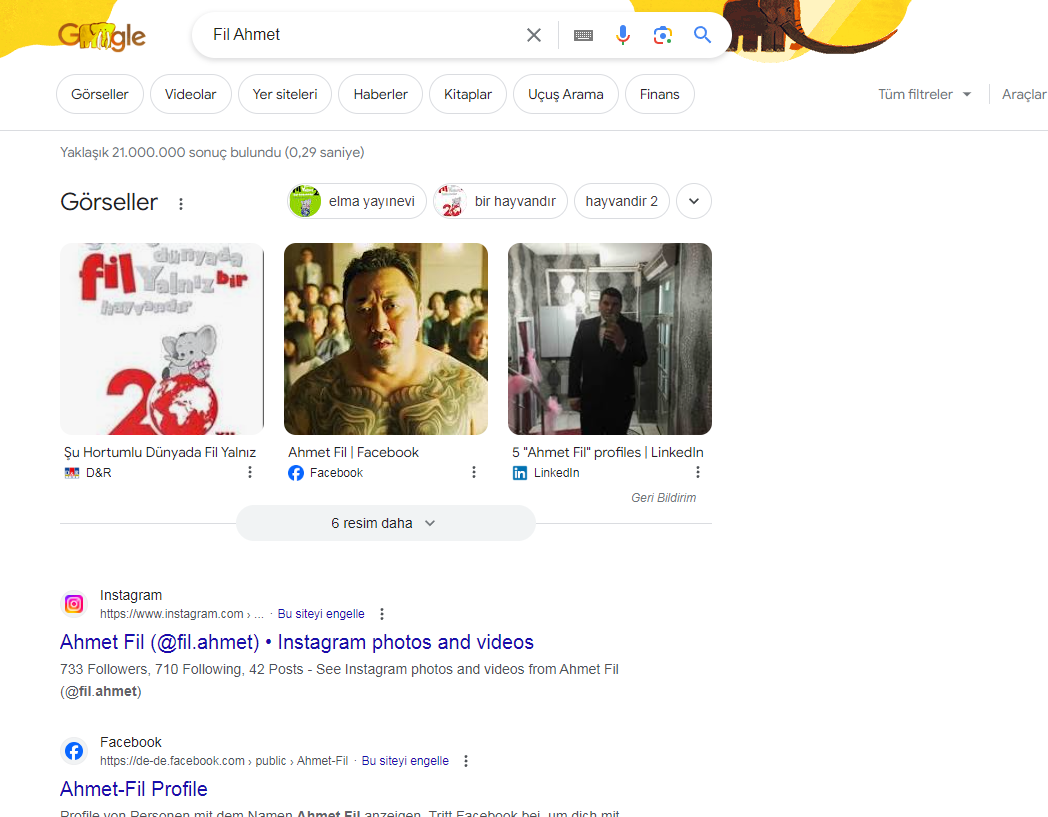The width and height of the screenshot is (1048, 817).
Task: Click the Yaklaşık 21.000.000 sonuç text
Action: [212, 152]
